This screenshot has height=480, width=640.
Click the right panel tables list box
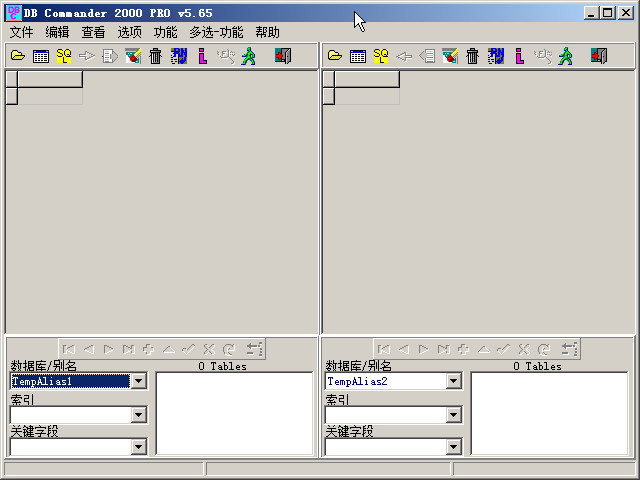point(549,413)
